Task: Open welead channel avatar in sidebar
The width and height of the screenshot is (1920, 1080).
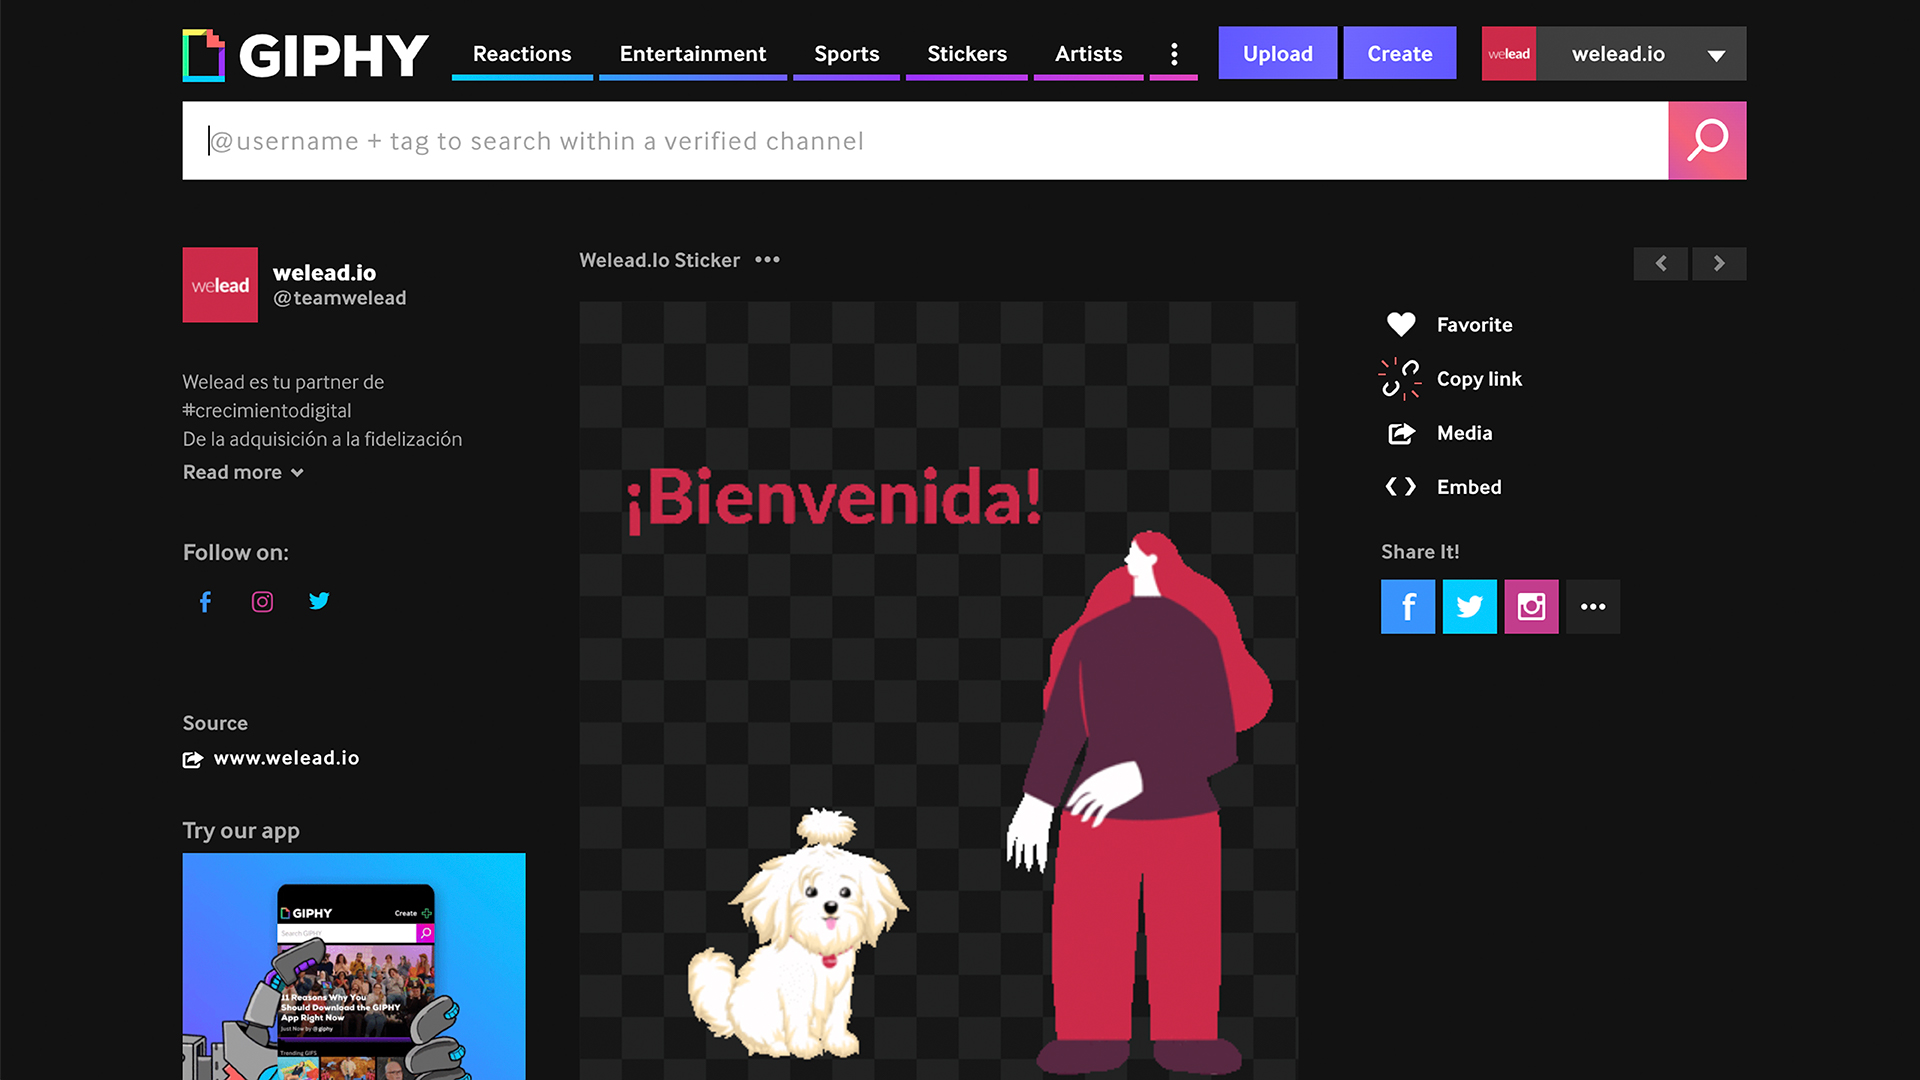Action: click(220, 285)
